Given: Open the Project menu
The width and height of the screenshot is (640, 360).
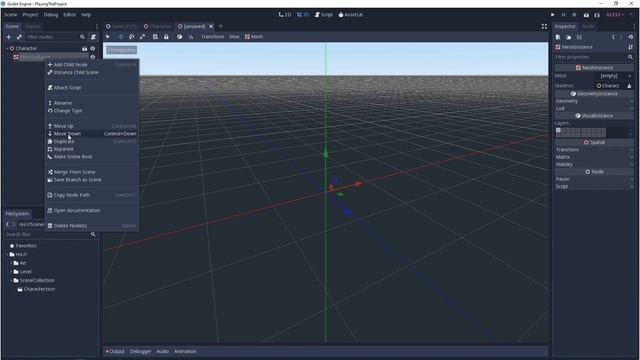Looking at the screenshot, I should pos(30,15).
